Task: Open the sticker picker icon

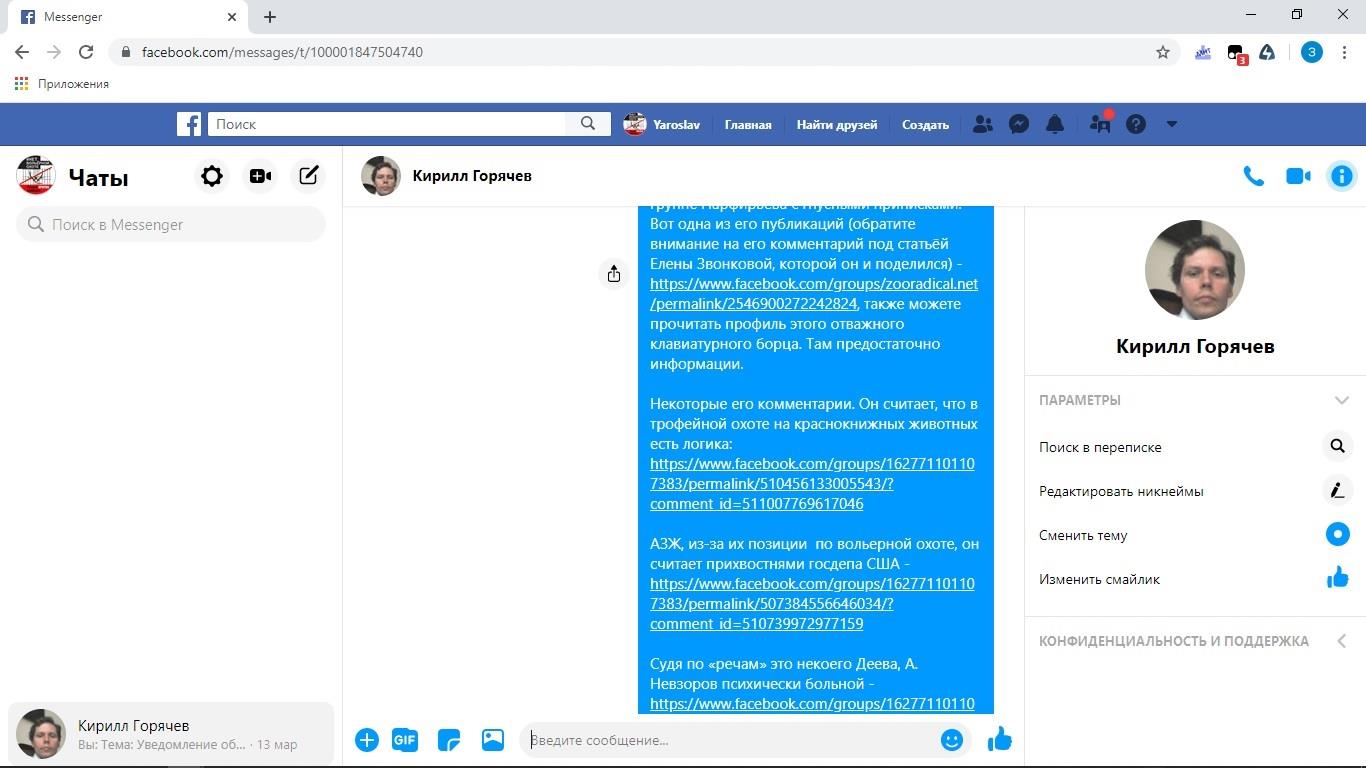Action: click(x=449, y=740)
